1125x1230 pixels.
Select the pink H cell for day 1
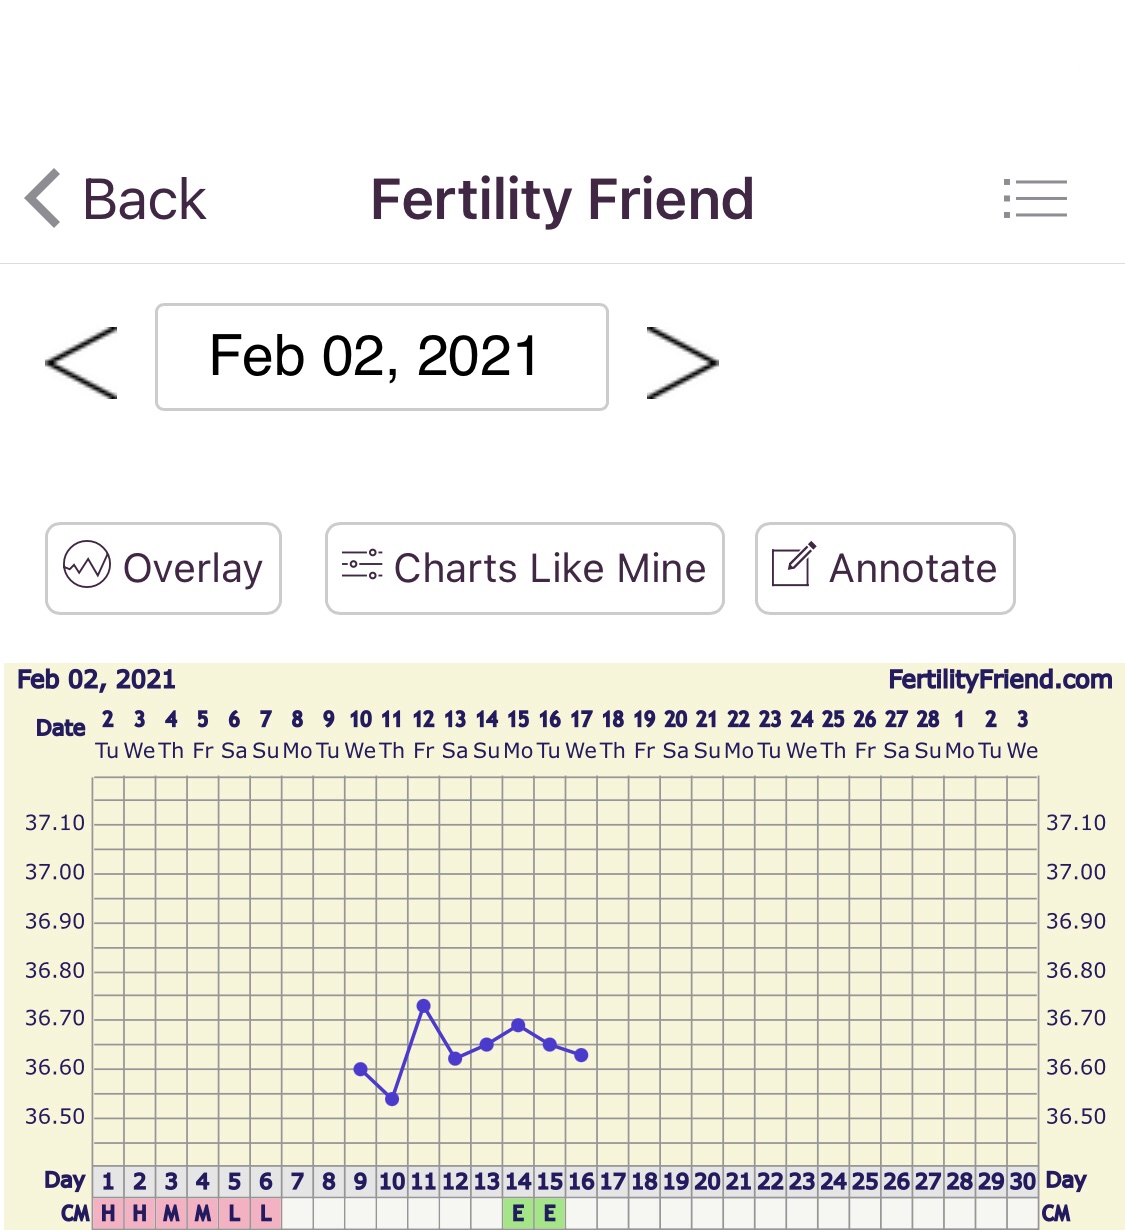point(108,1214)
